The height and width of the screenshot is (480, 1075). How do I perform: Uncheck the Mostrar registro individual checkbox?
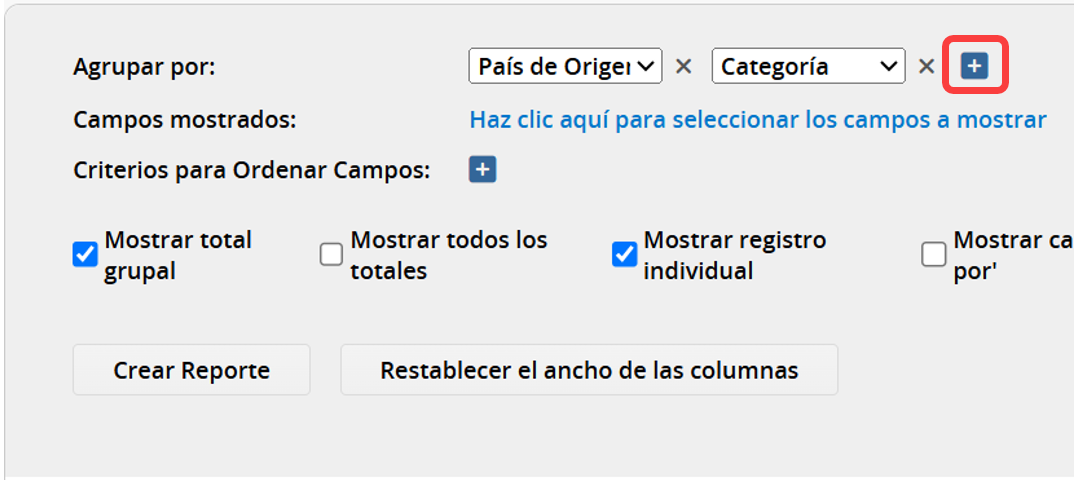tap(624, 255)
